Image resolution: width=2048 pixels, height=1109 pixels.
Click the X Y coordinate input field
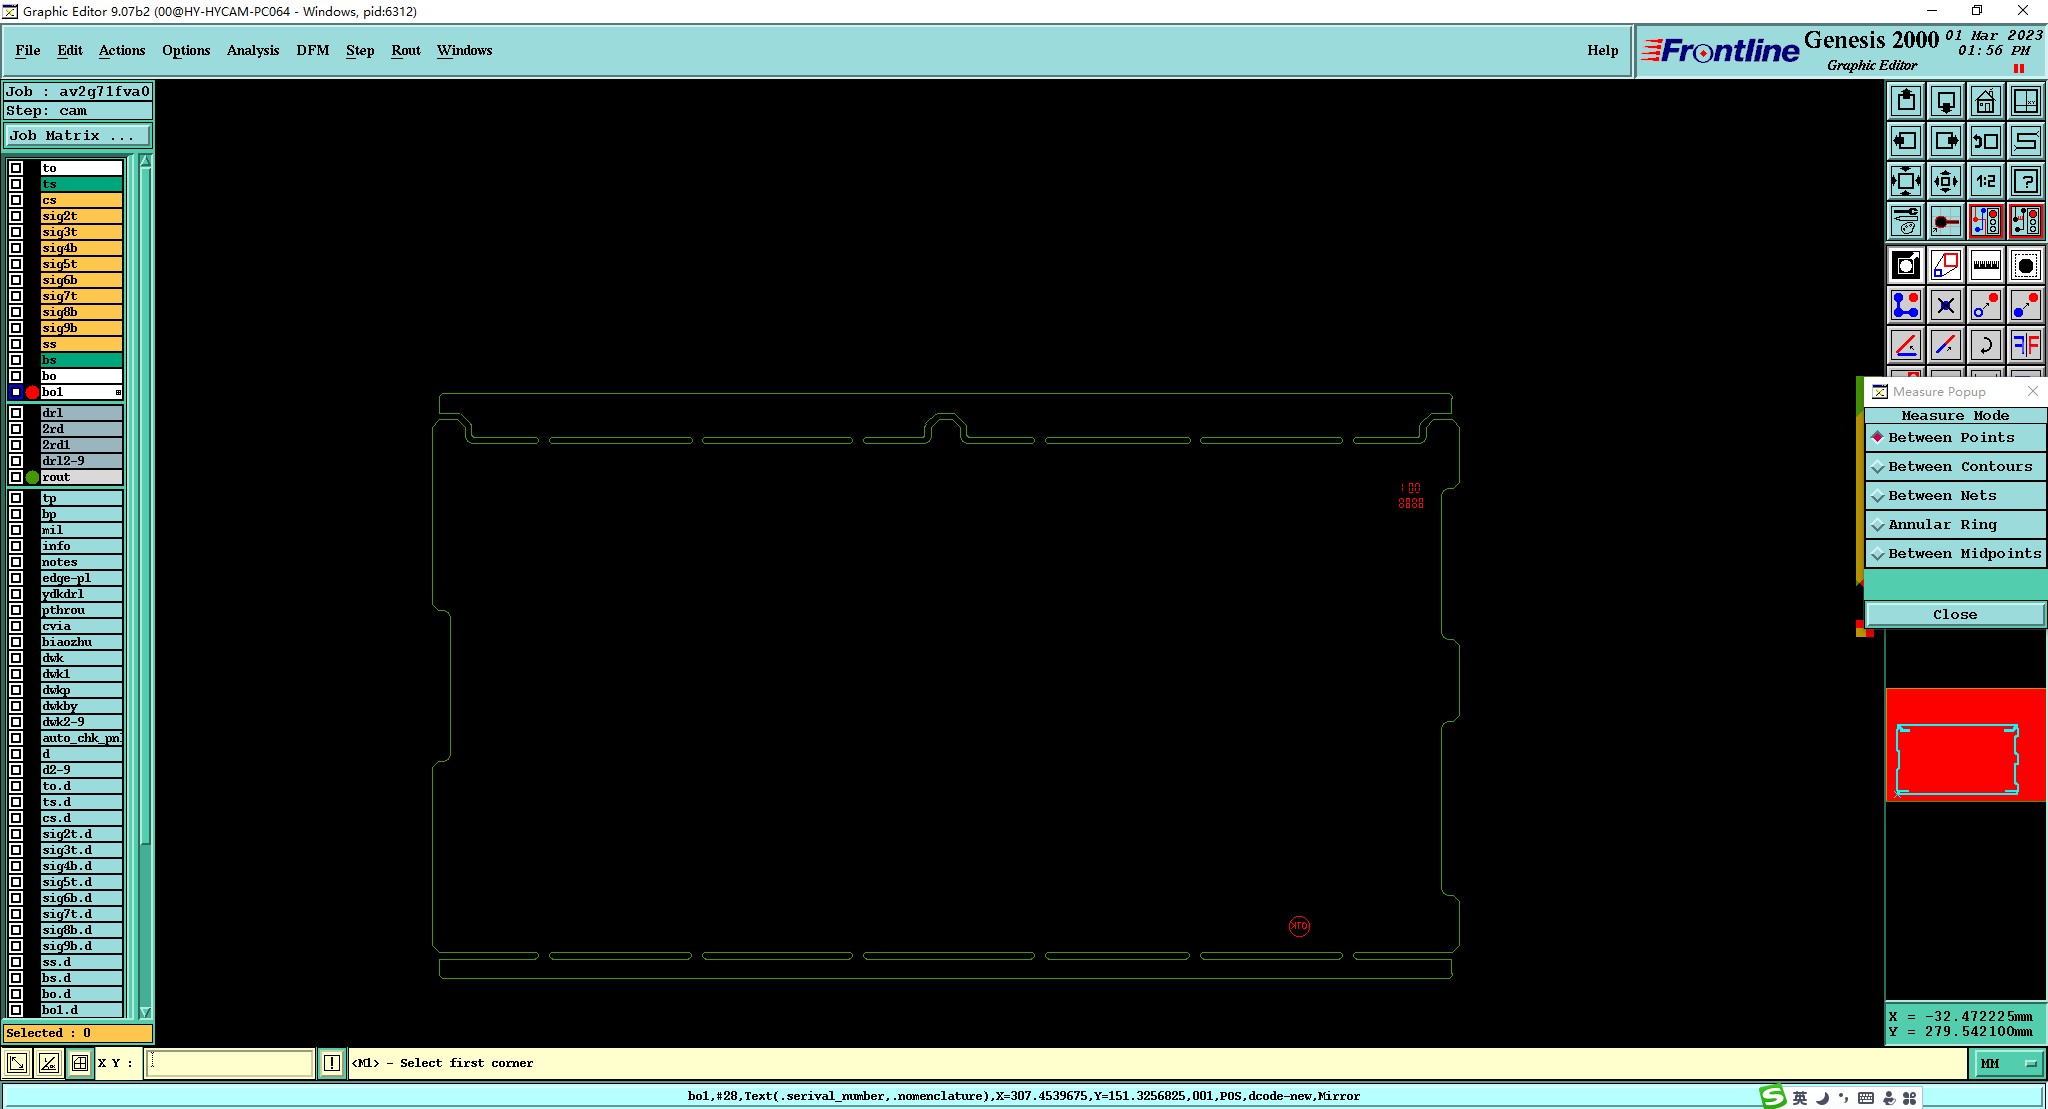(230, 1063)
